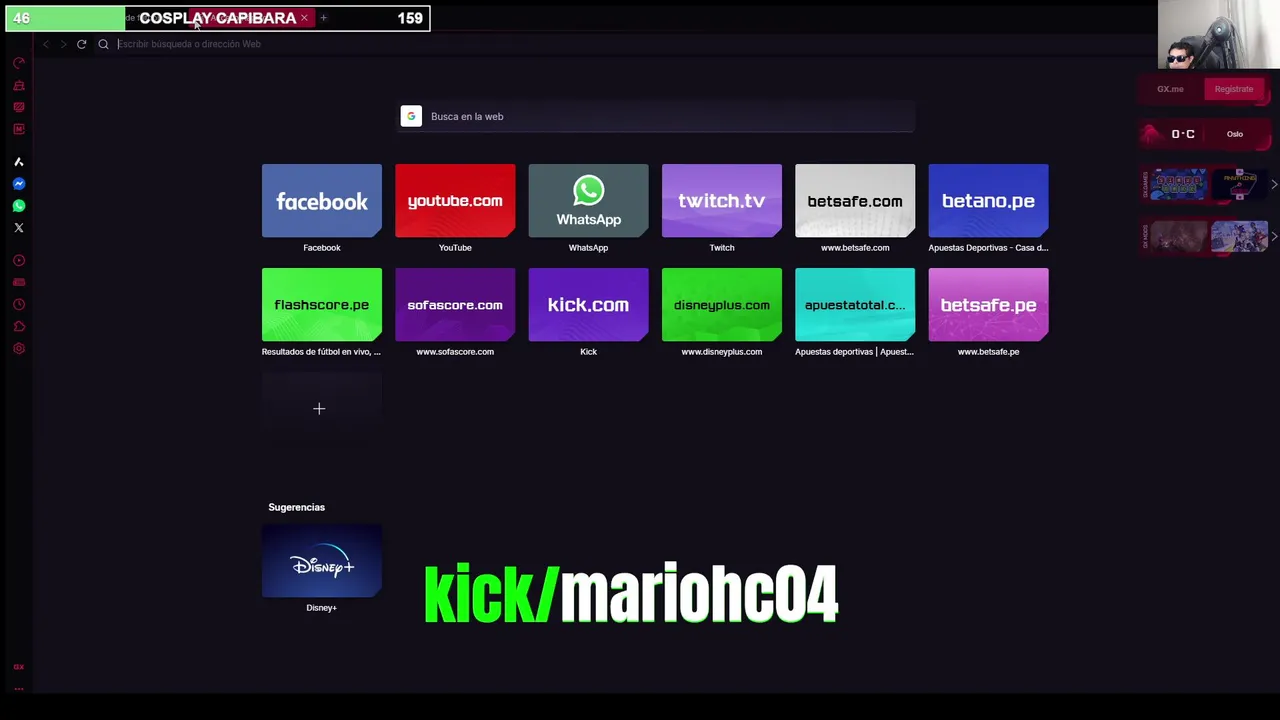The height and width of the screenshot is (720, 1280).
Task: Open the Aria AI icon in sidebar
Action: [x=18, y=161]
